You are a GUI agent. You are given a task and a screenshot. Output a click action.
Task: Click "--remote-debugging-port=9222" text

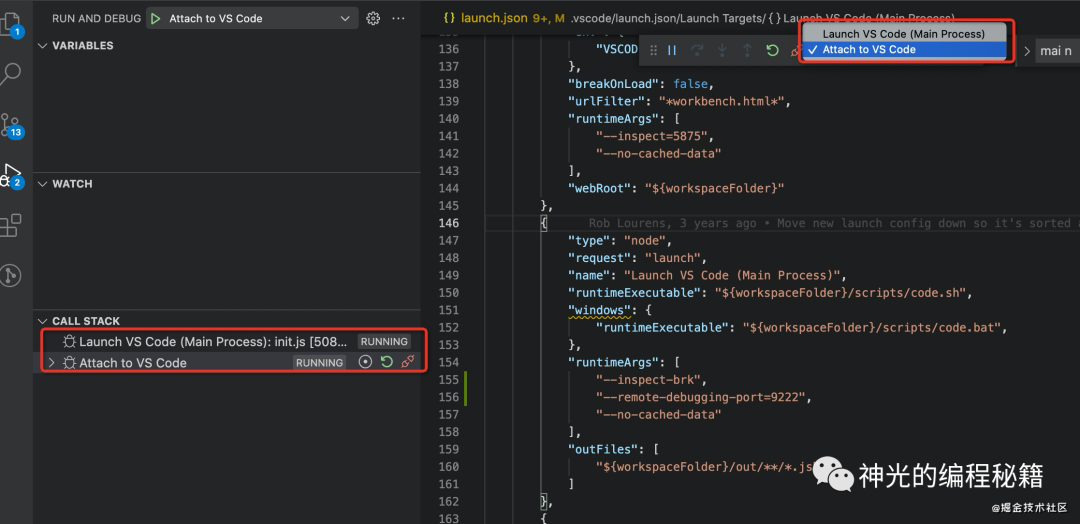click(700, 397)
